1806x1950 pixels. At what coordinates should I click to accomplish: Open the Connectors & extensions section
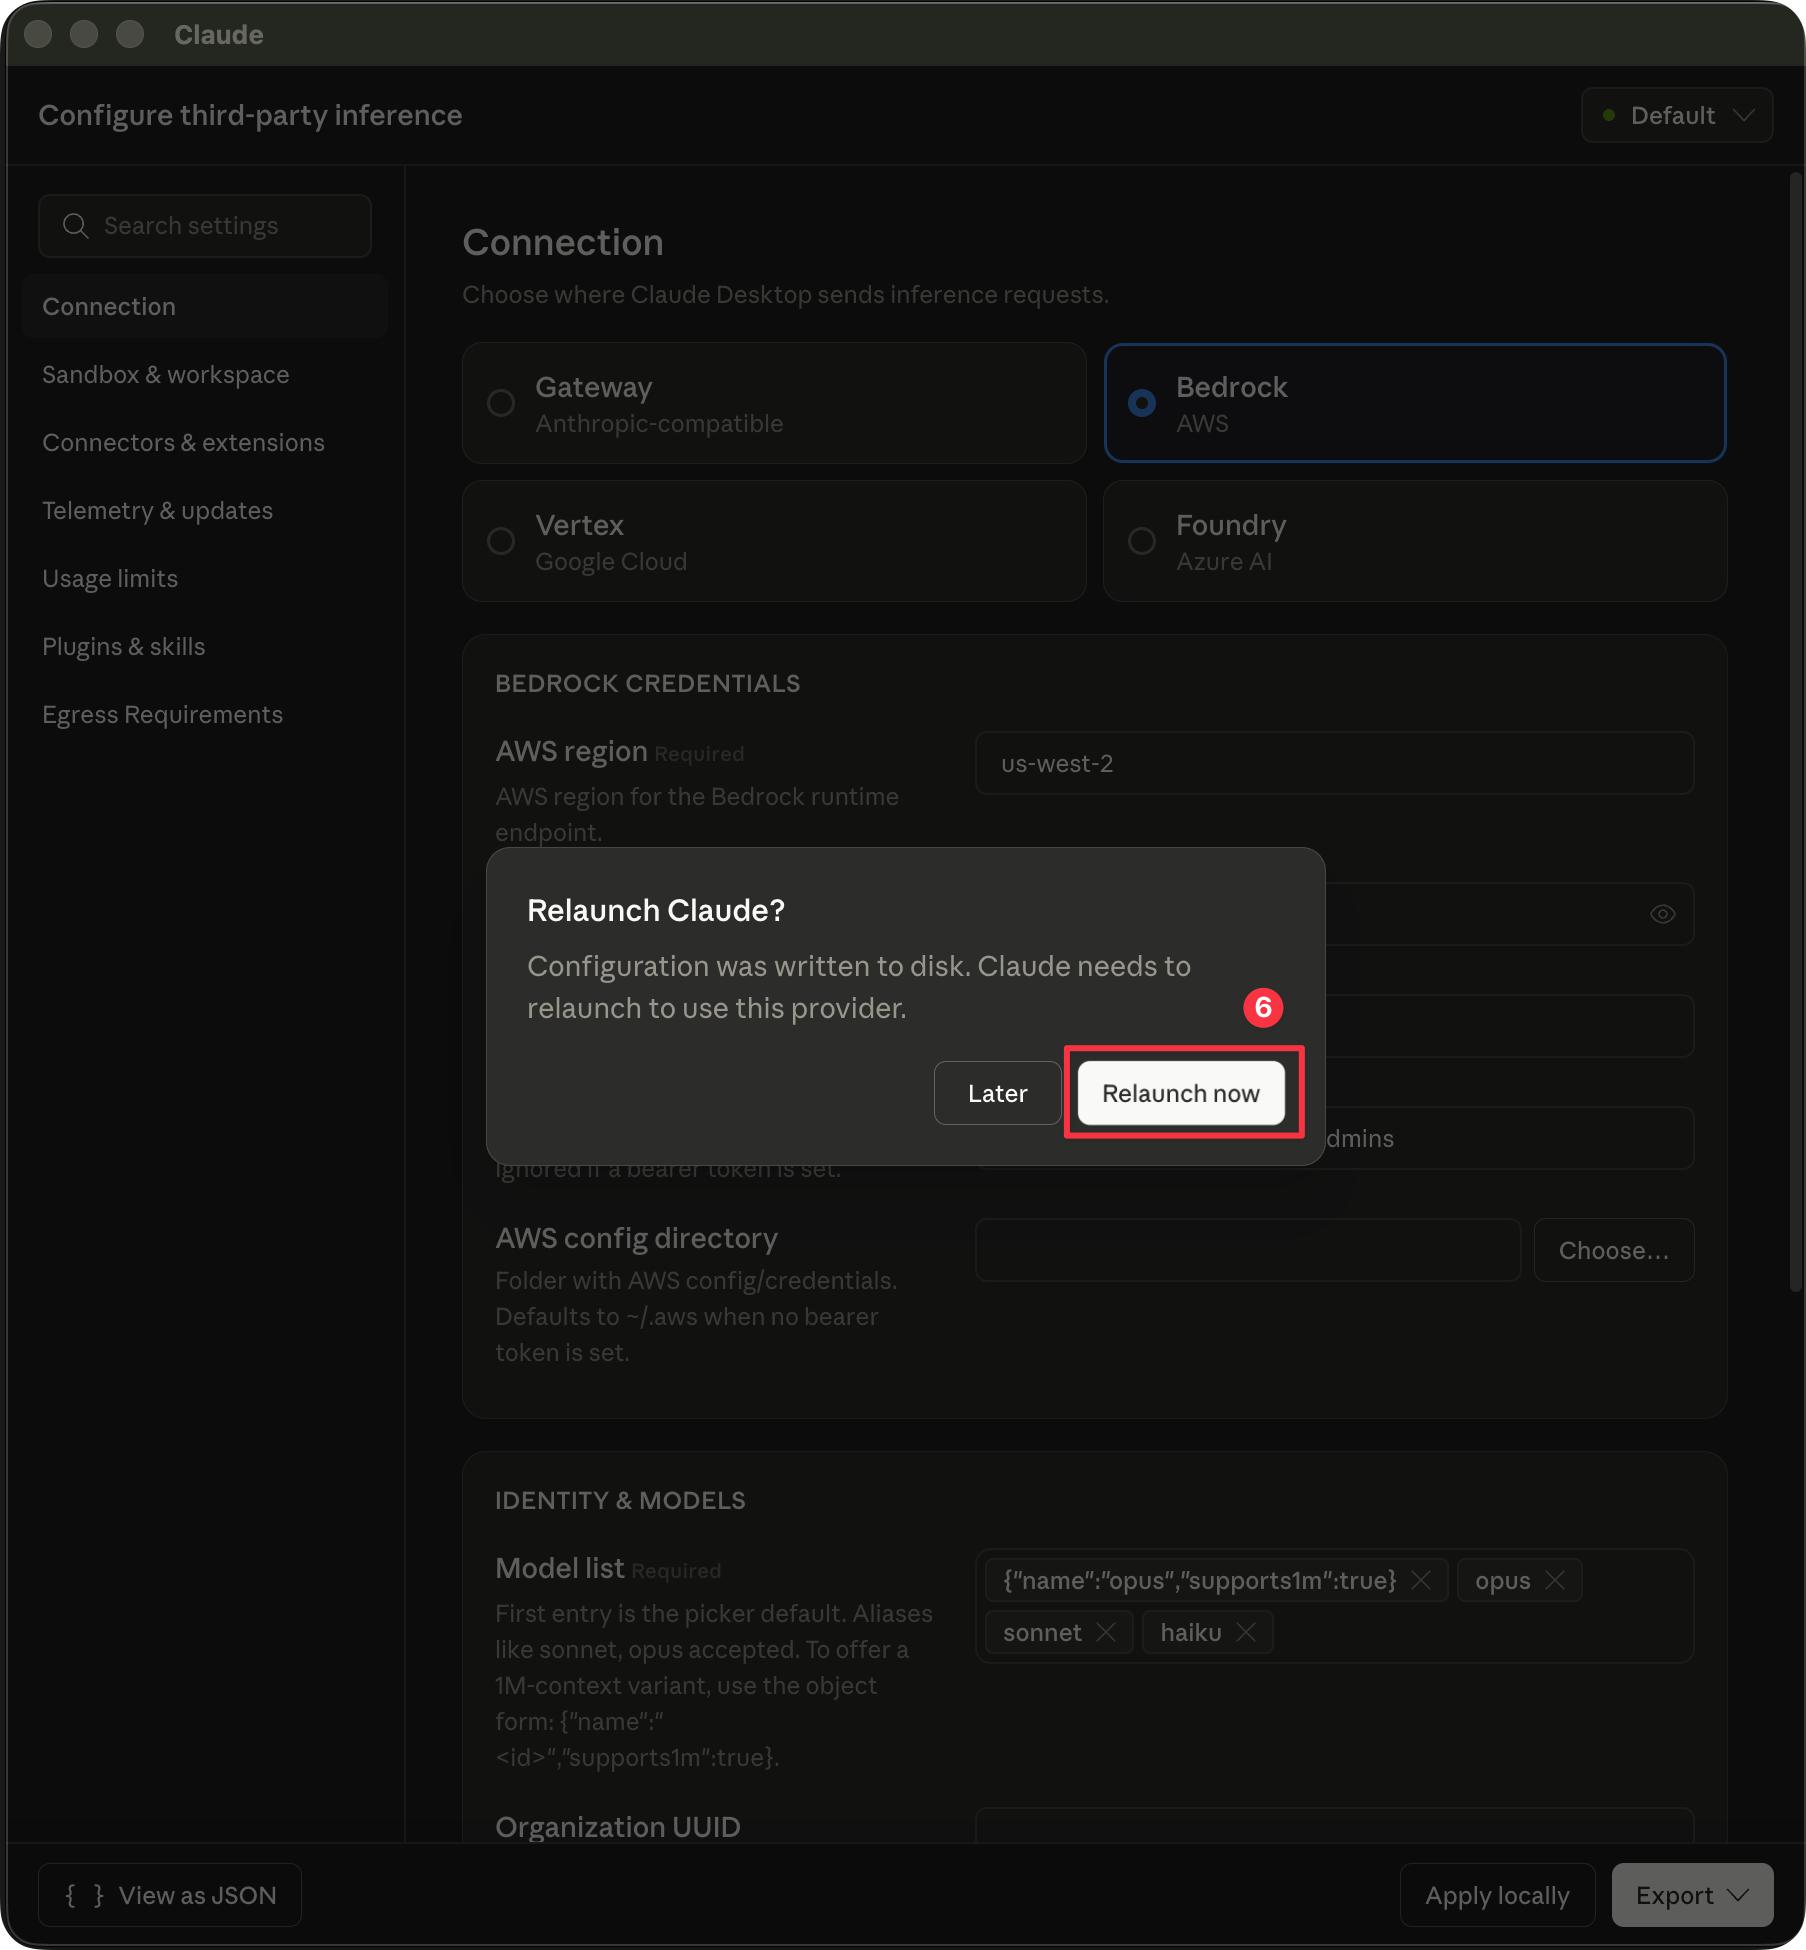[205, 442]
